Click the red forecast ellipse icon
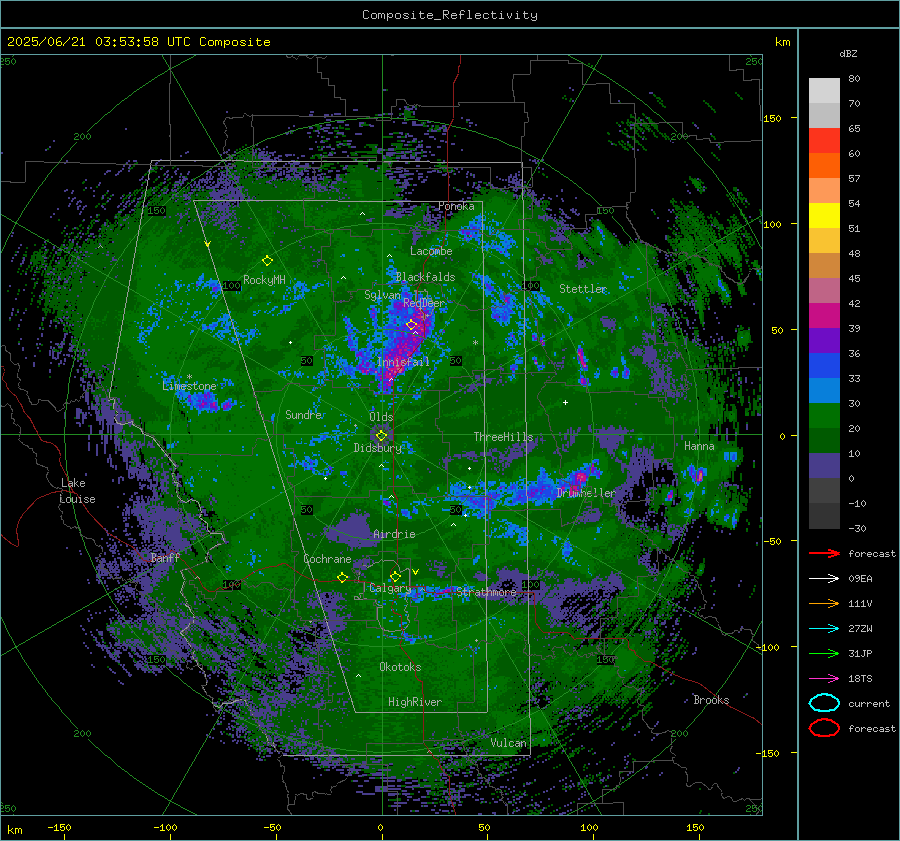The width and height of the screenshot is (900, 841). point(824,728)
